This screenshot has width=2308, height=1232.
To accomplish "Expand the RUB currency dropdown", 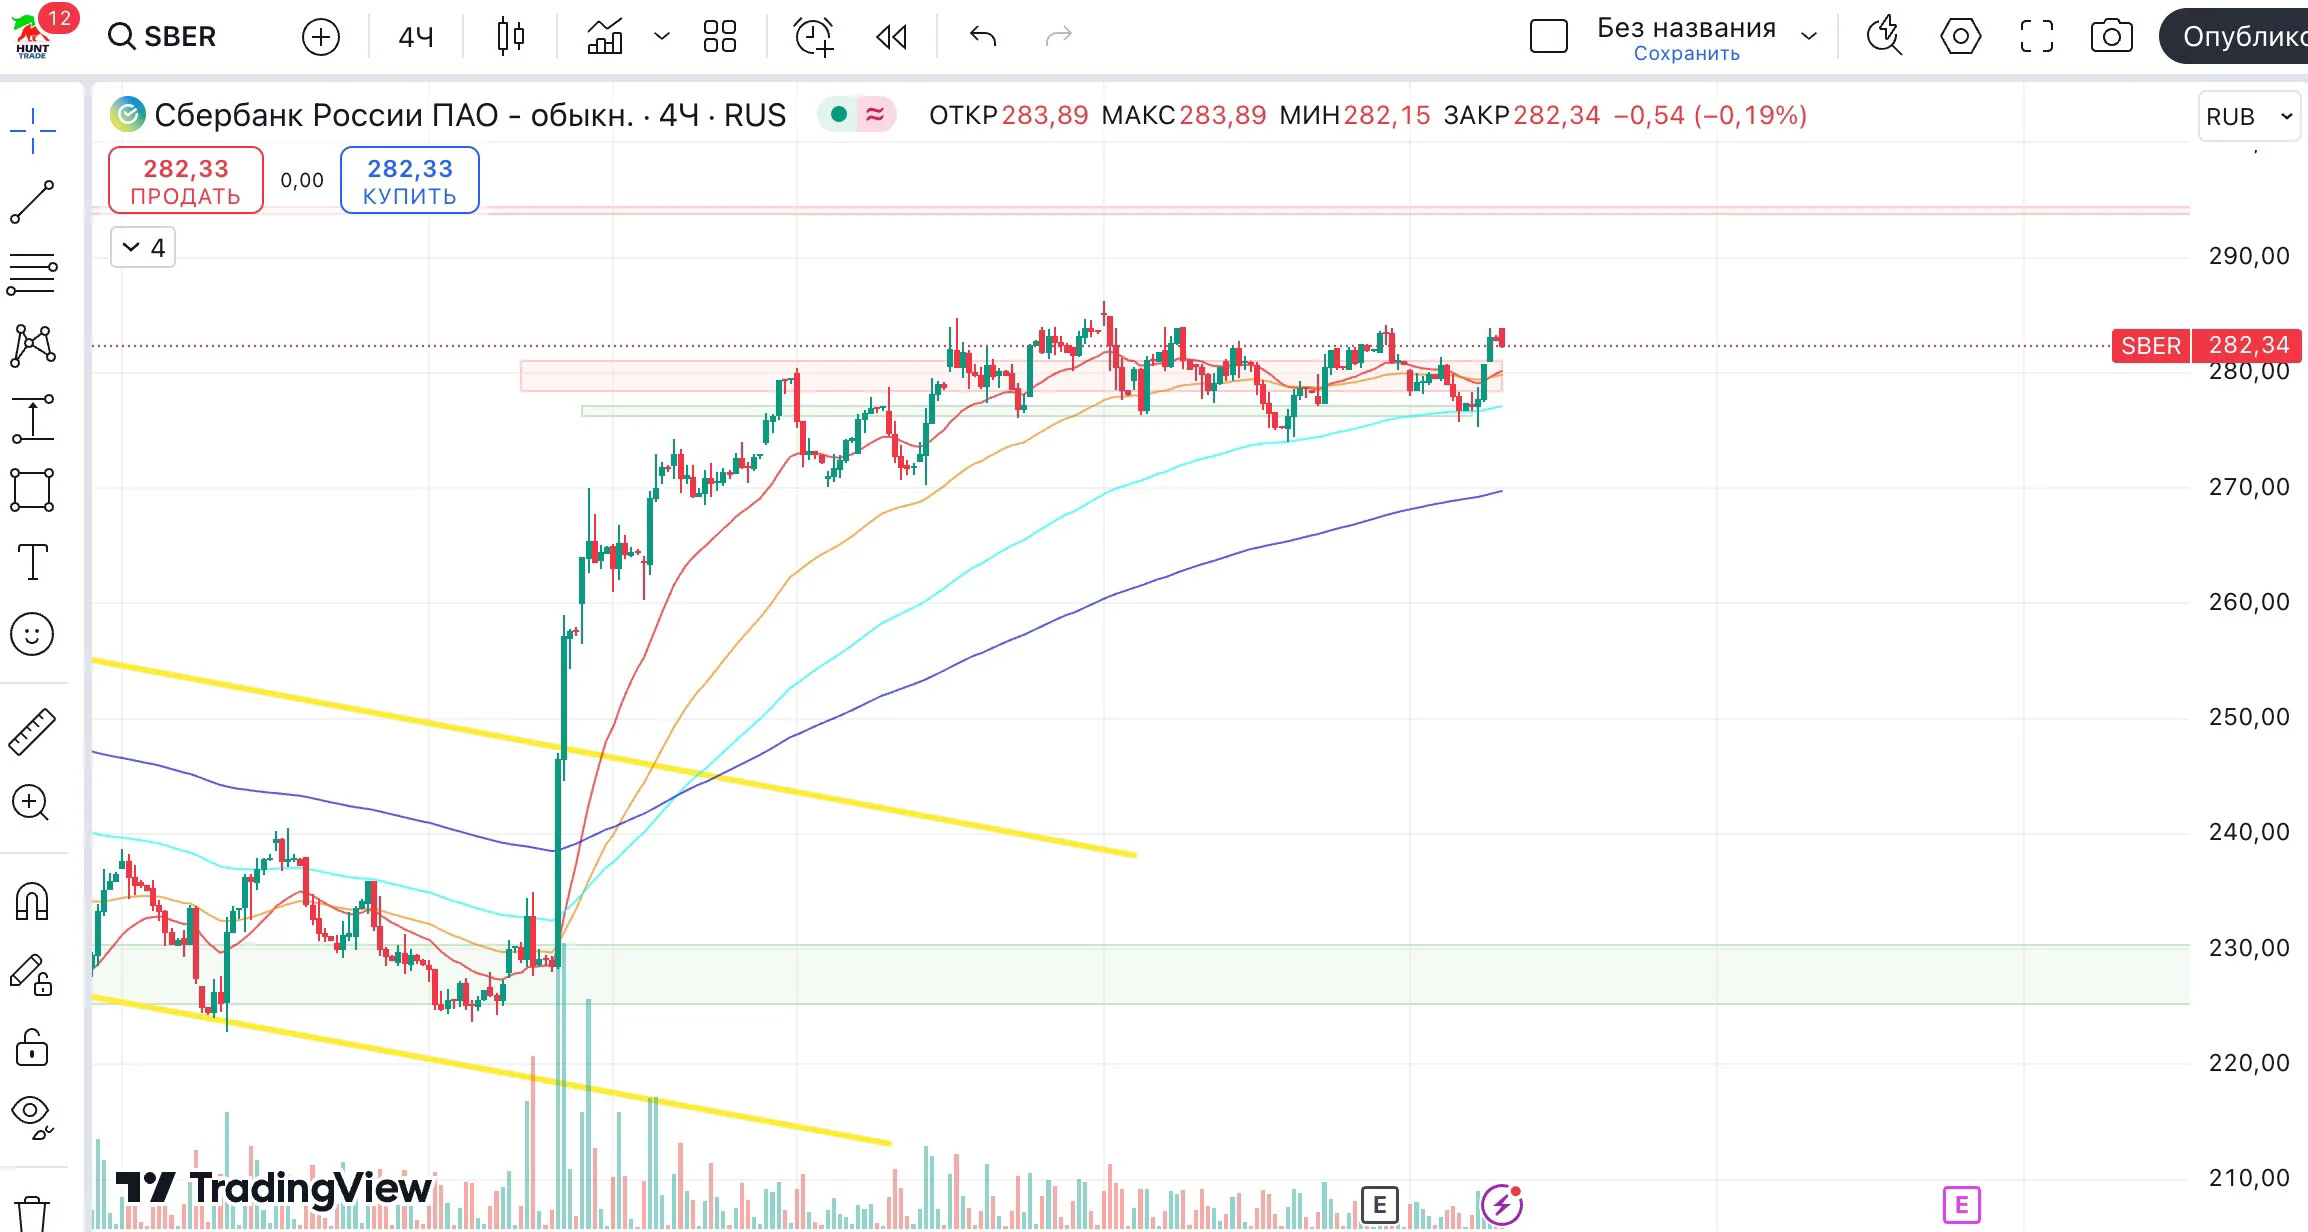I will 2249,116.
